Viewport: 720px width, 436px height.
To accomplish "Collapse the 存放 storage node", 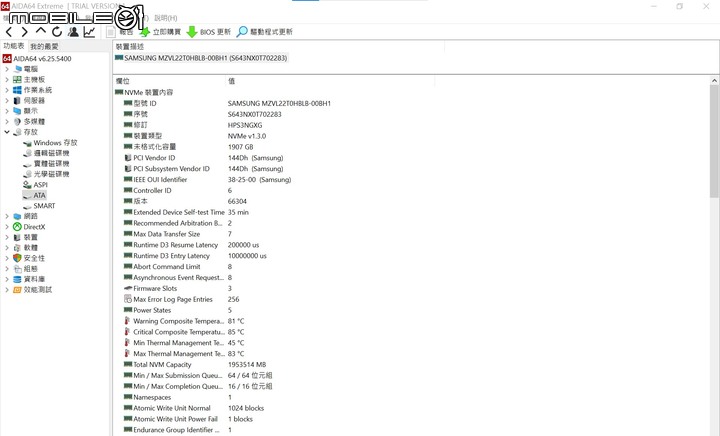I will (7, 132).
